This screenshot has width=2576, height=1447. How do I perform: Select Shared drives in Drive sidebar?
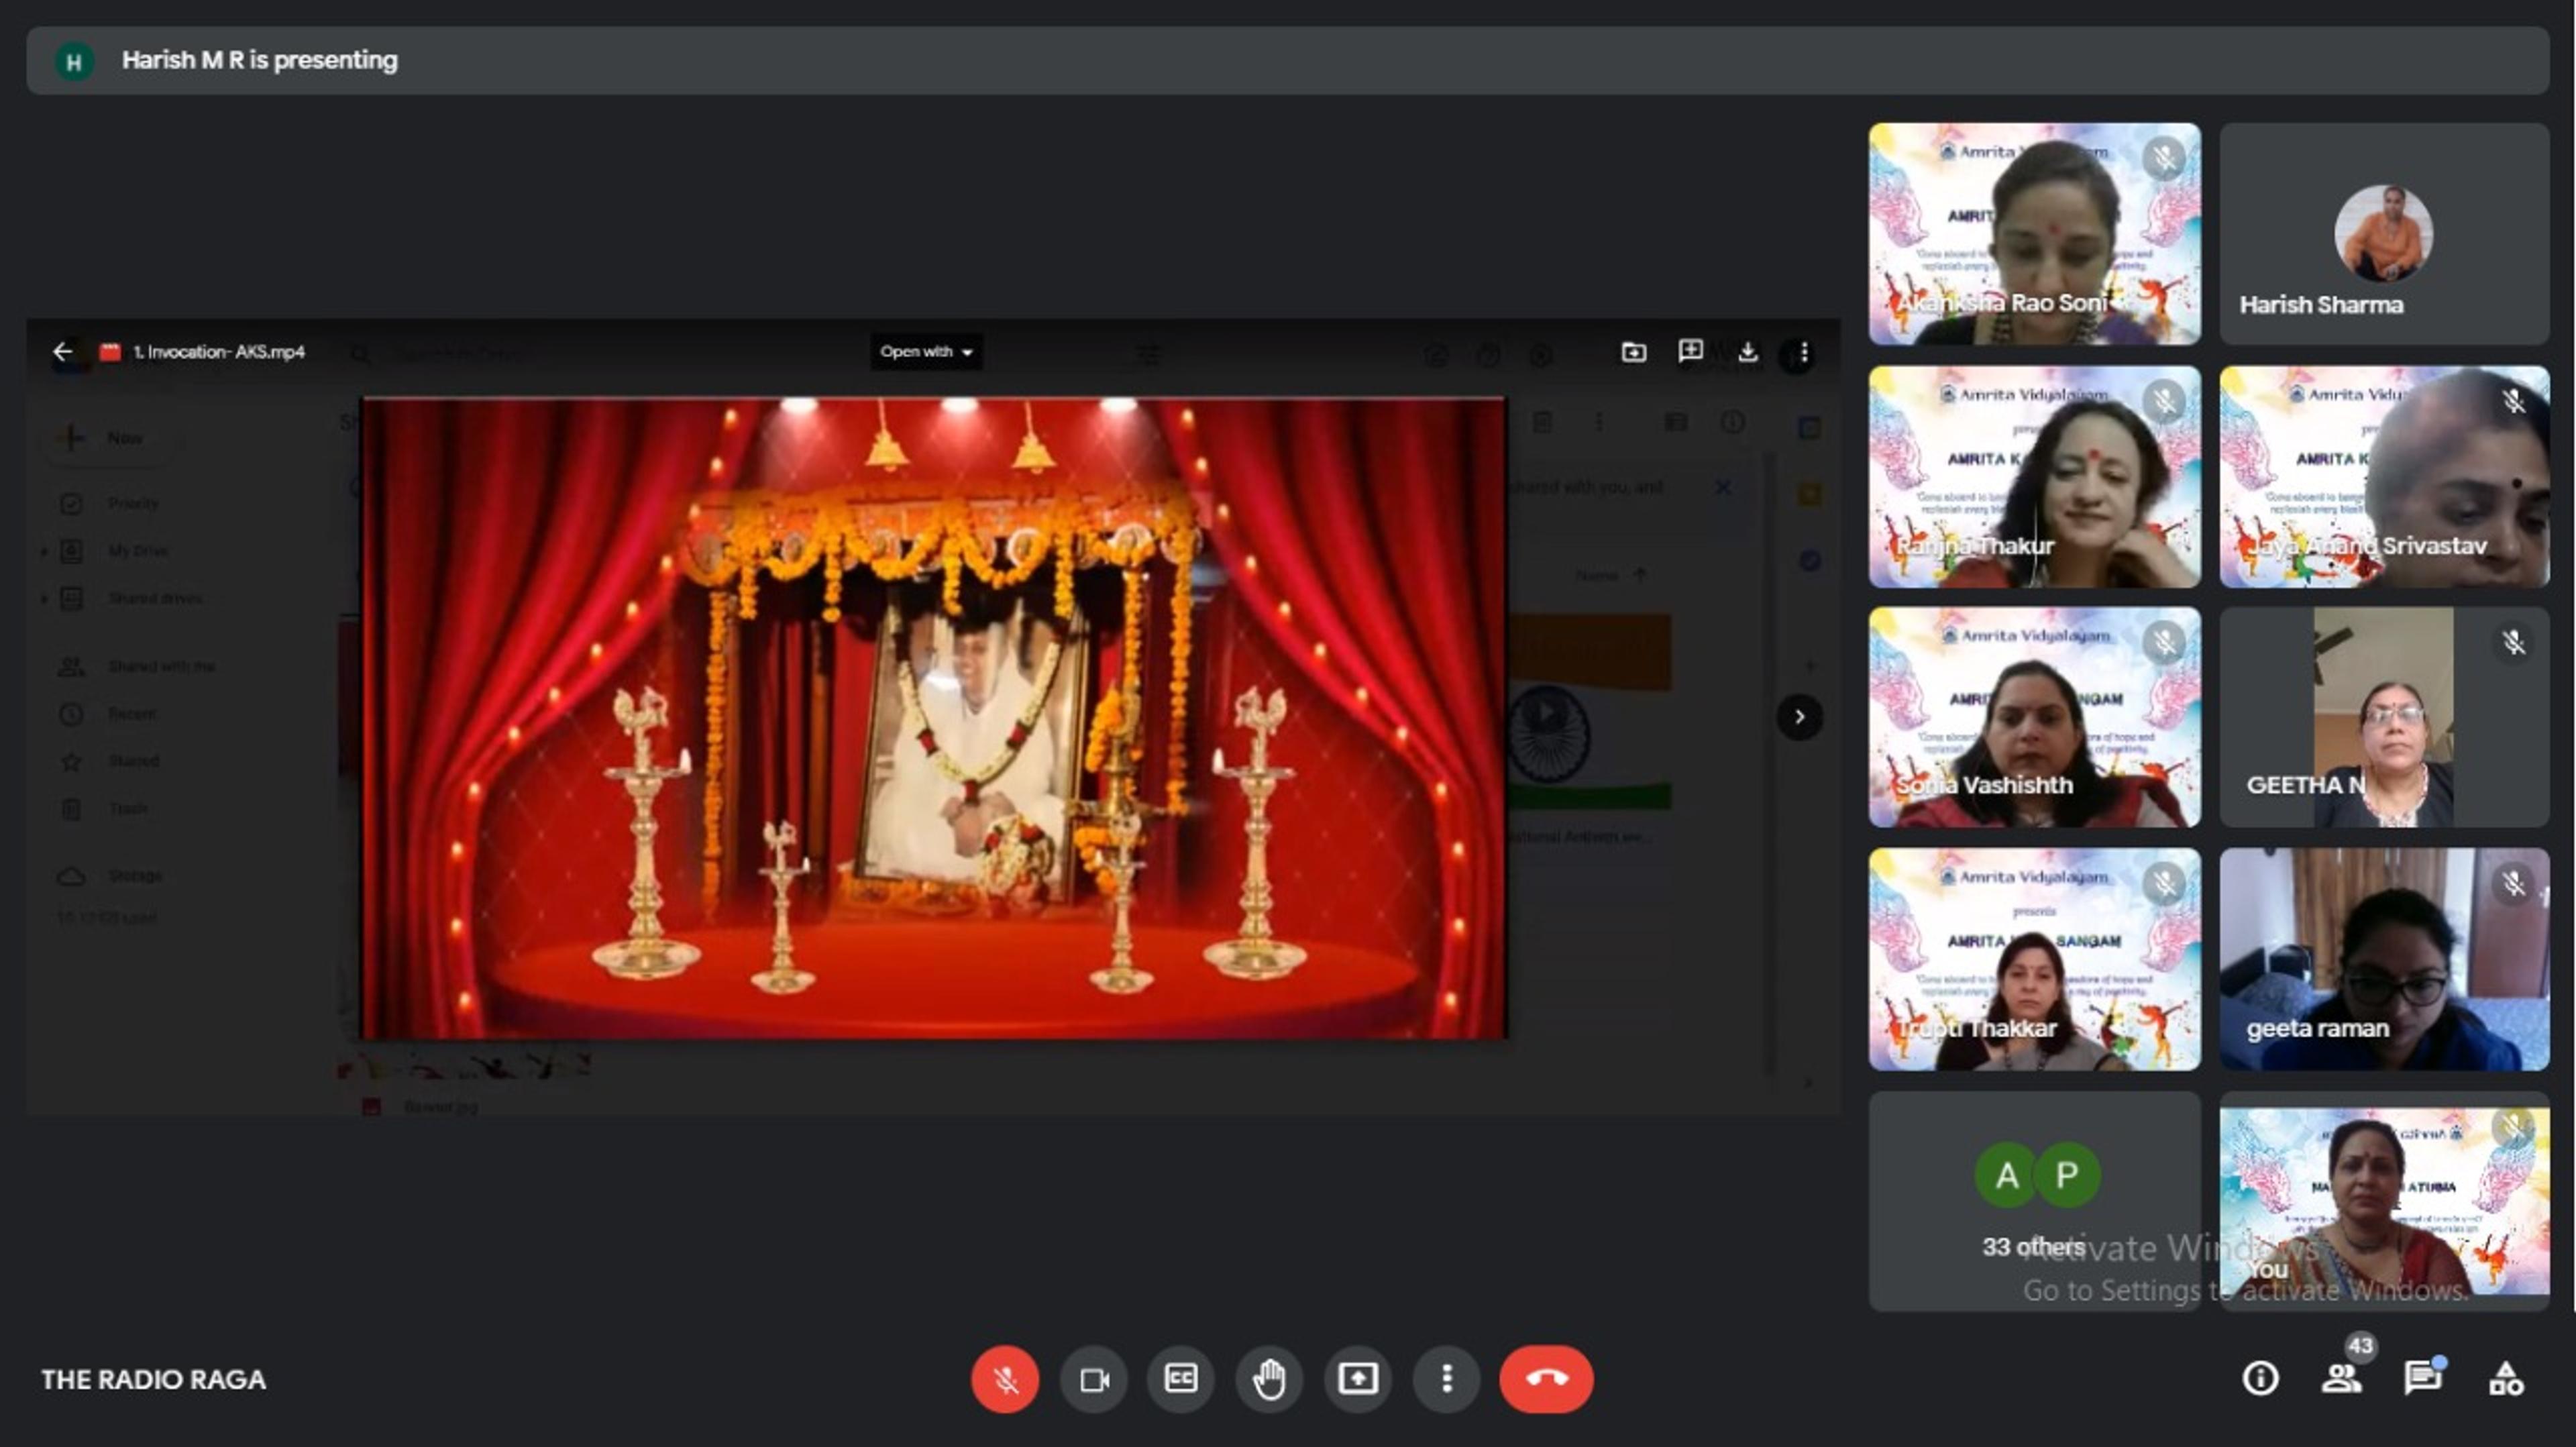pos(155,599)
